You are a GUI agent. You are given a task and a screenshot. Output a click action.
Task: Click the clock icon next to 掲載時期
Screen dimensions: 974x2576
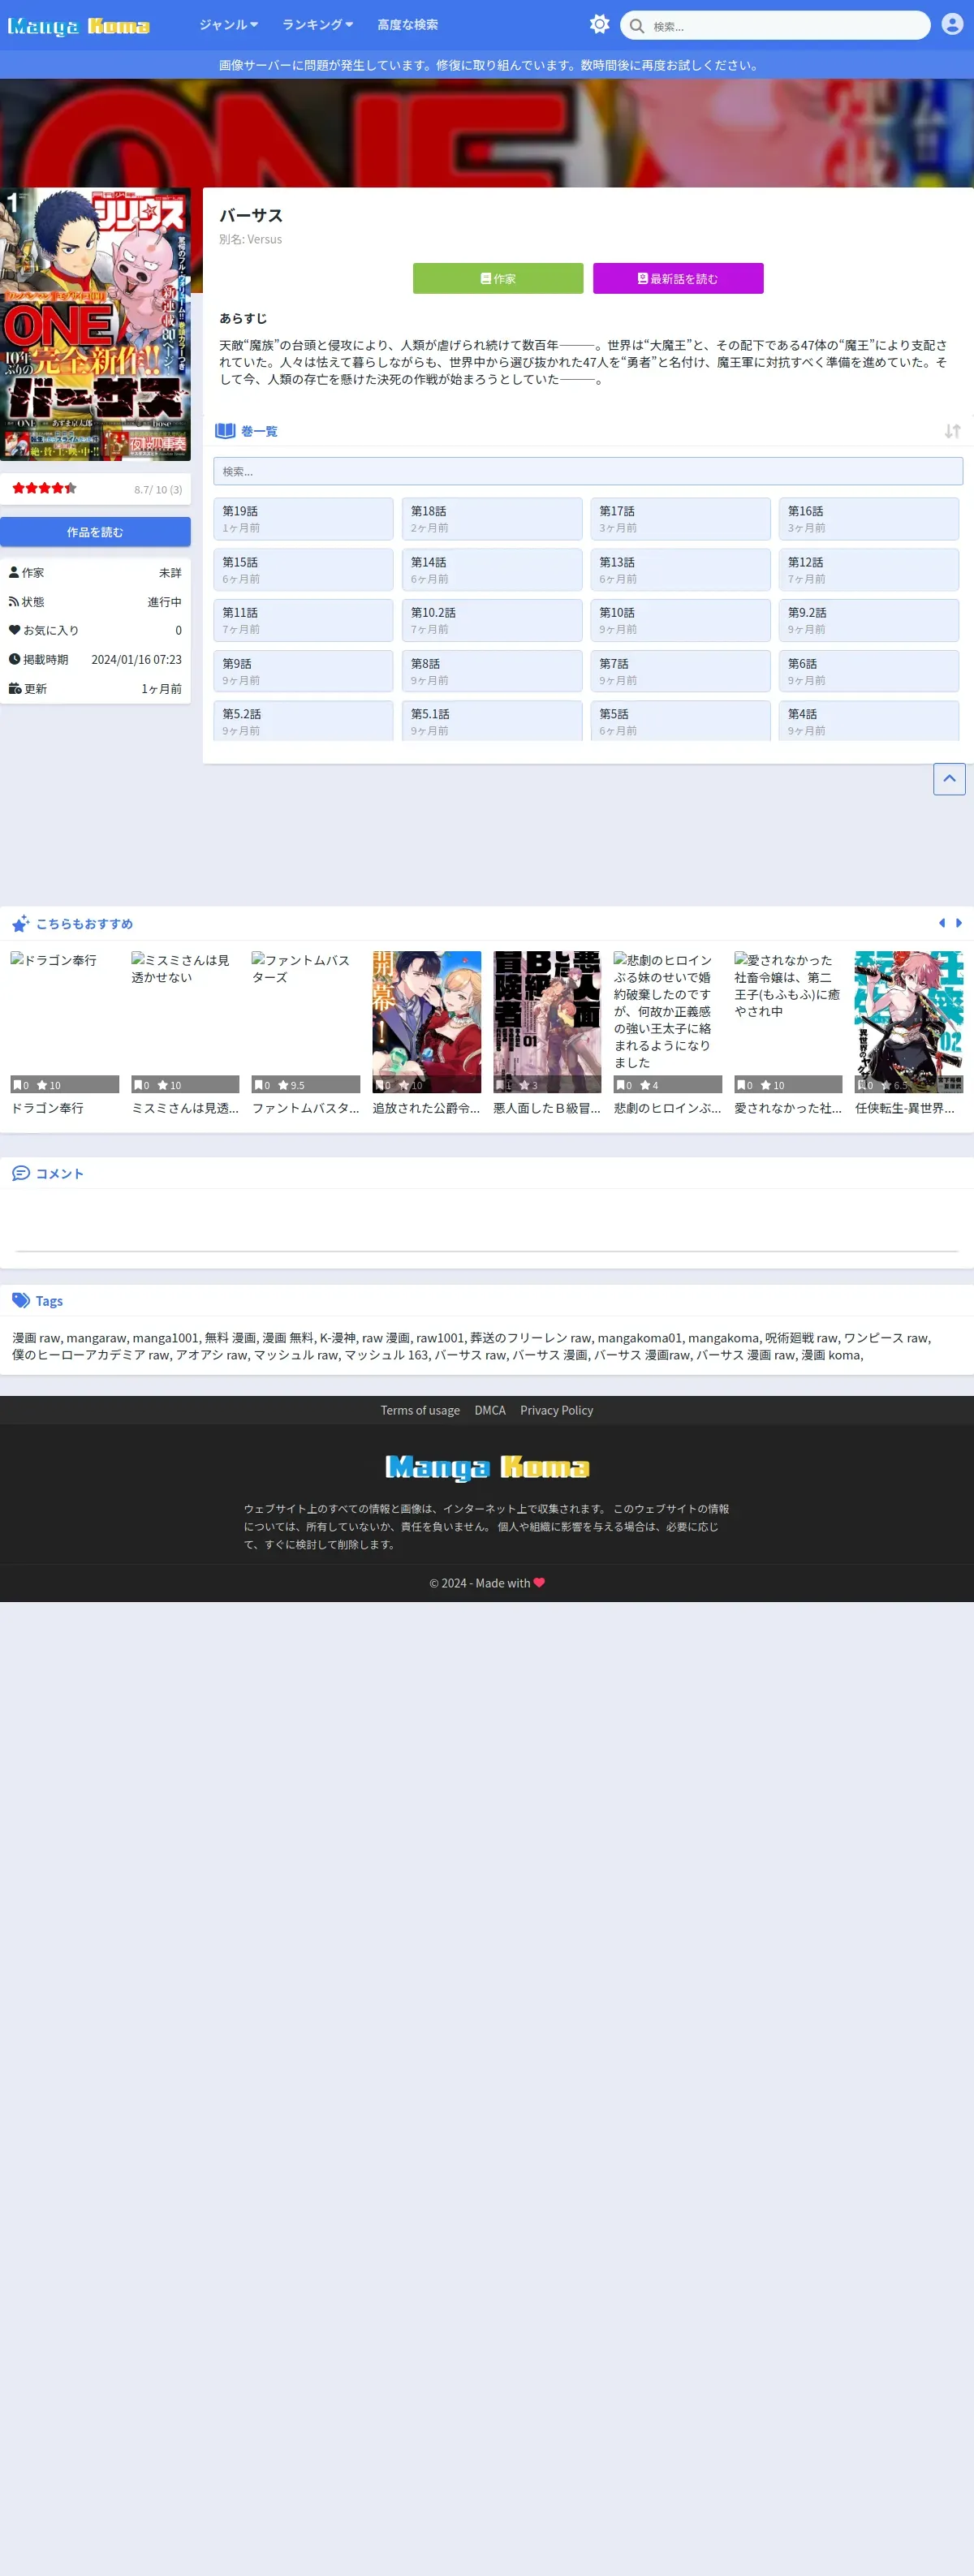(14, 659)
